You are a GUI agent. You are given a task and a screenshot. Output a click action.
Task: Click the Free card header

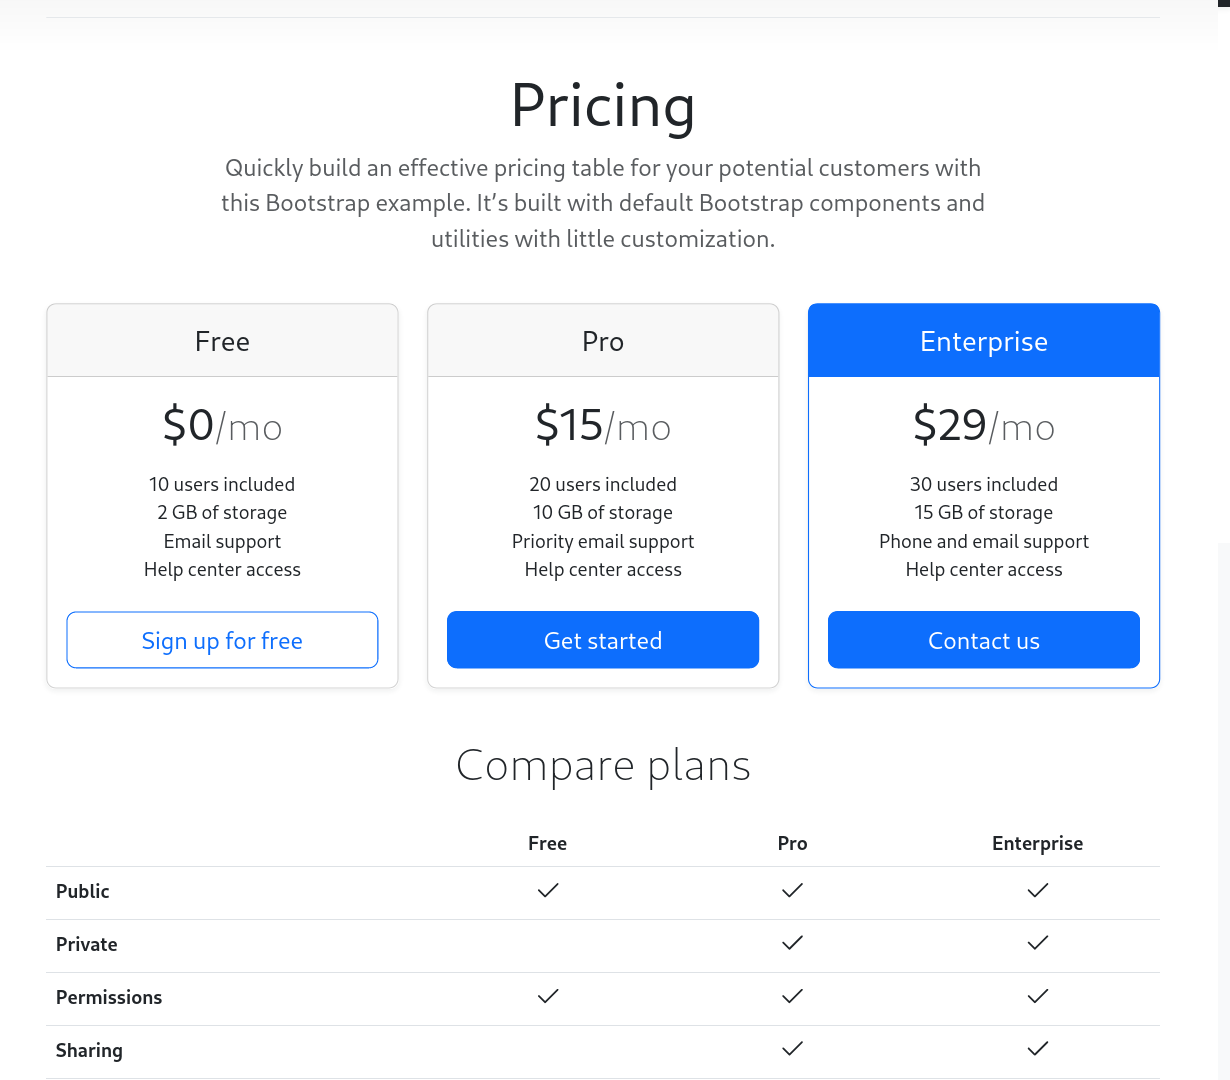click(222, 341)
